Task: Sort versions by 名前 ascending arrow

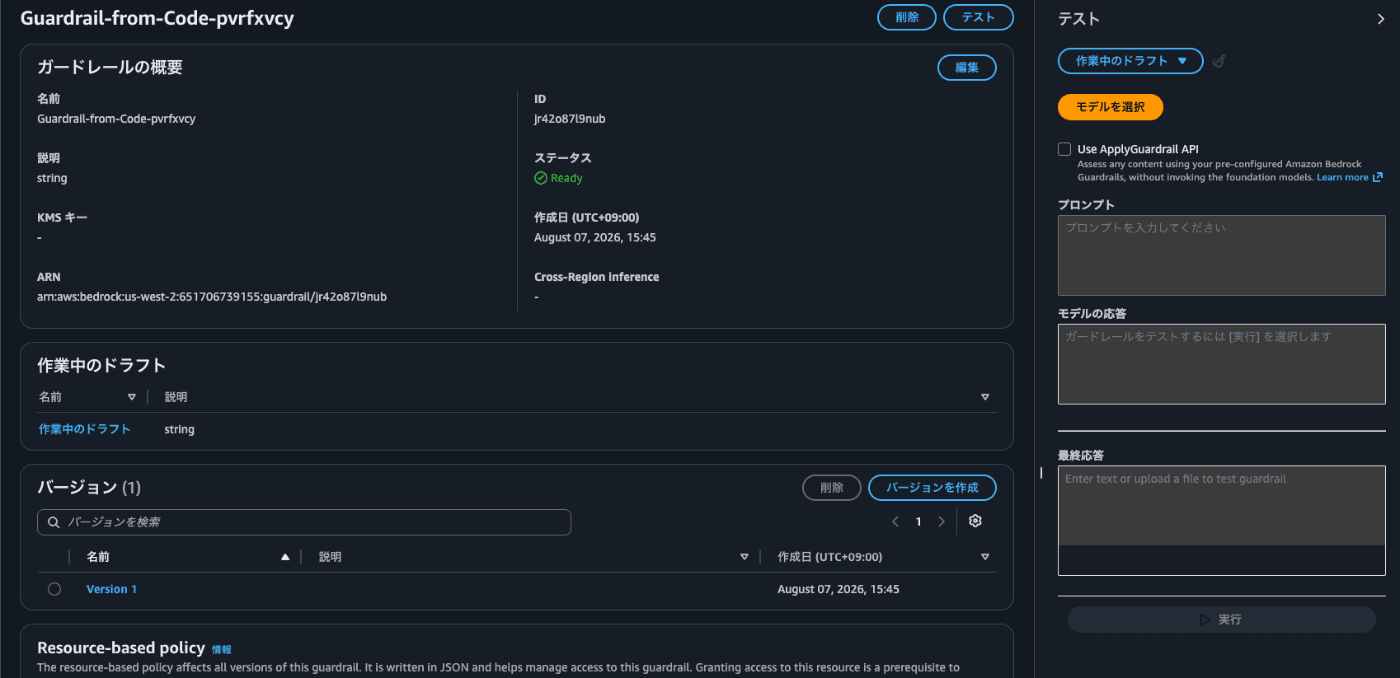Action: coord(285,557)
